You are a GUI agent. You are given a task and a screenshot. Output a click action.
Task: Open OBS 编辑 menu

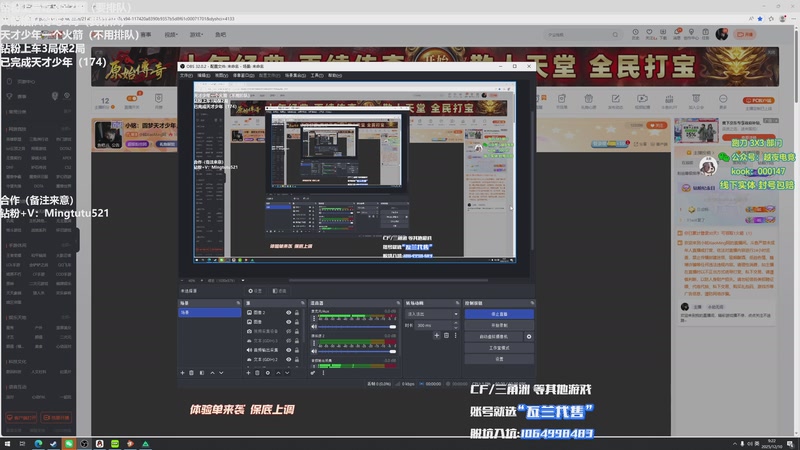coord(204,76)
